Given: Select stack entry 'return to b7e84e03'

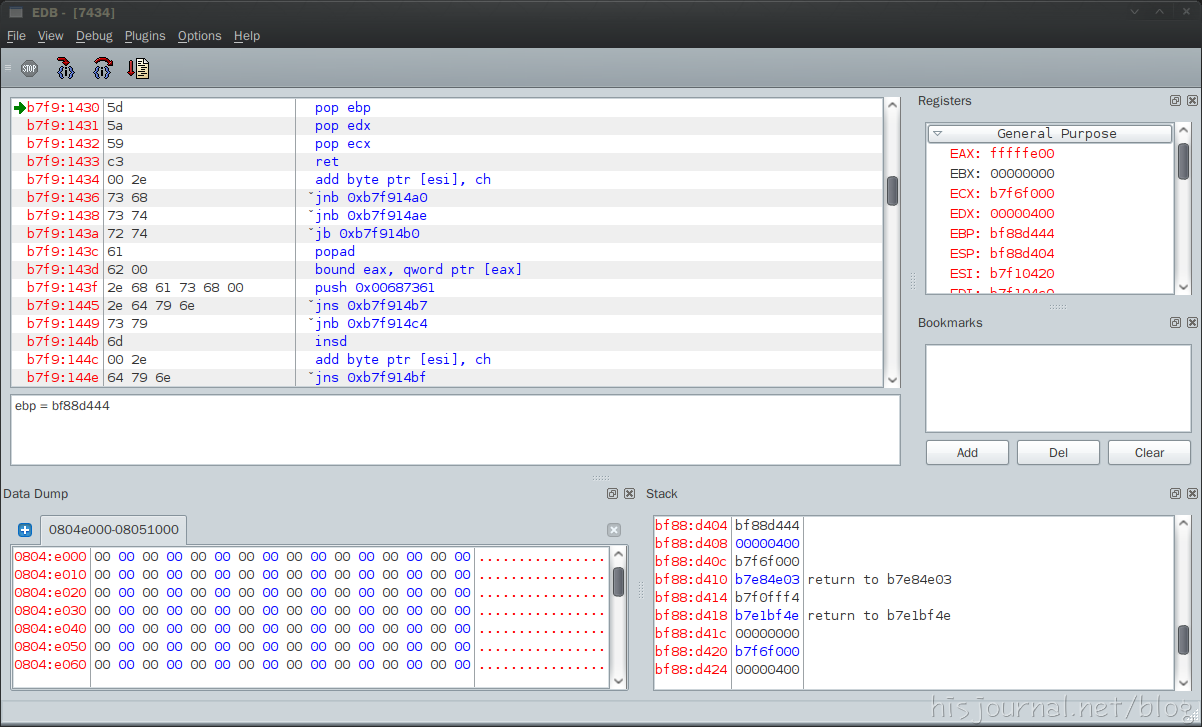Looking at the screenshot, I should [x=879, y=580].
